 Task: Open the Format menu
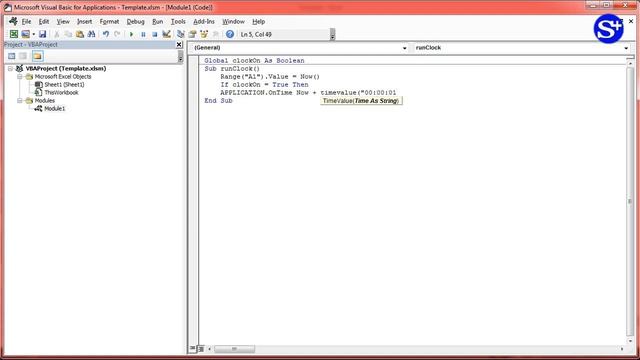click(x=109, y=21)
